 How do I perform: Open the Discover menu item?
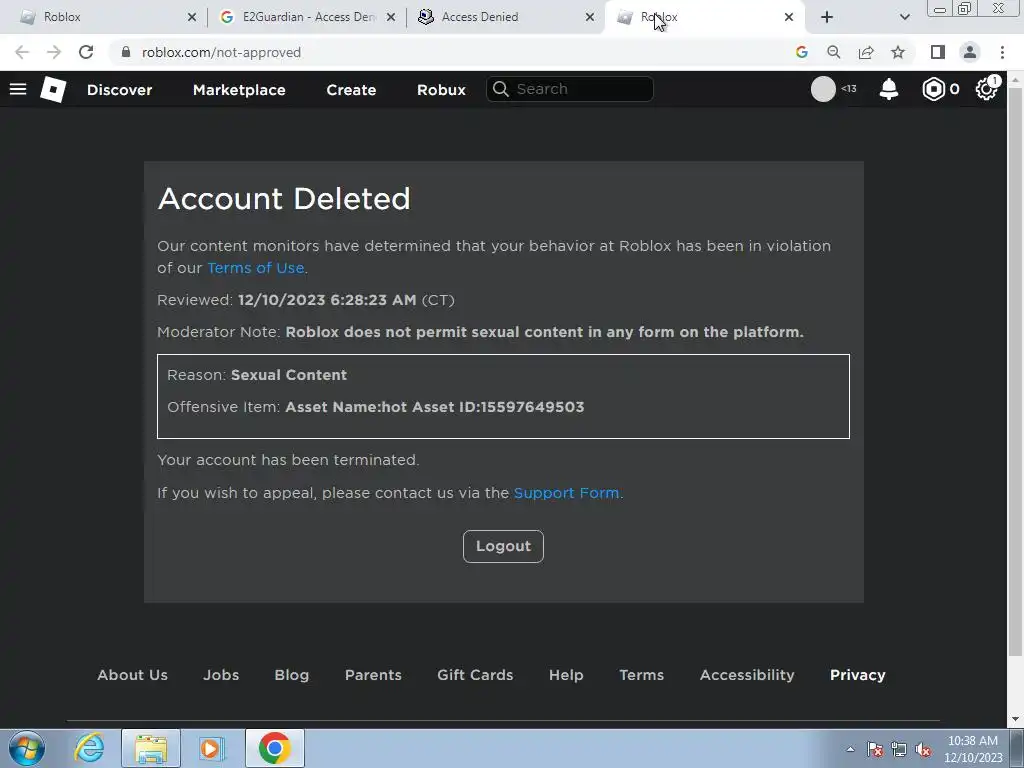(120, 89)
